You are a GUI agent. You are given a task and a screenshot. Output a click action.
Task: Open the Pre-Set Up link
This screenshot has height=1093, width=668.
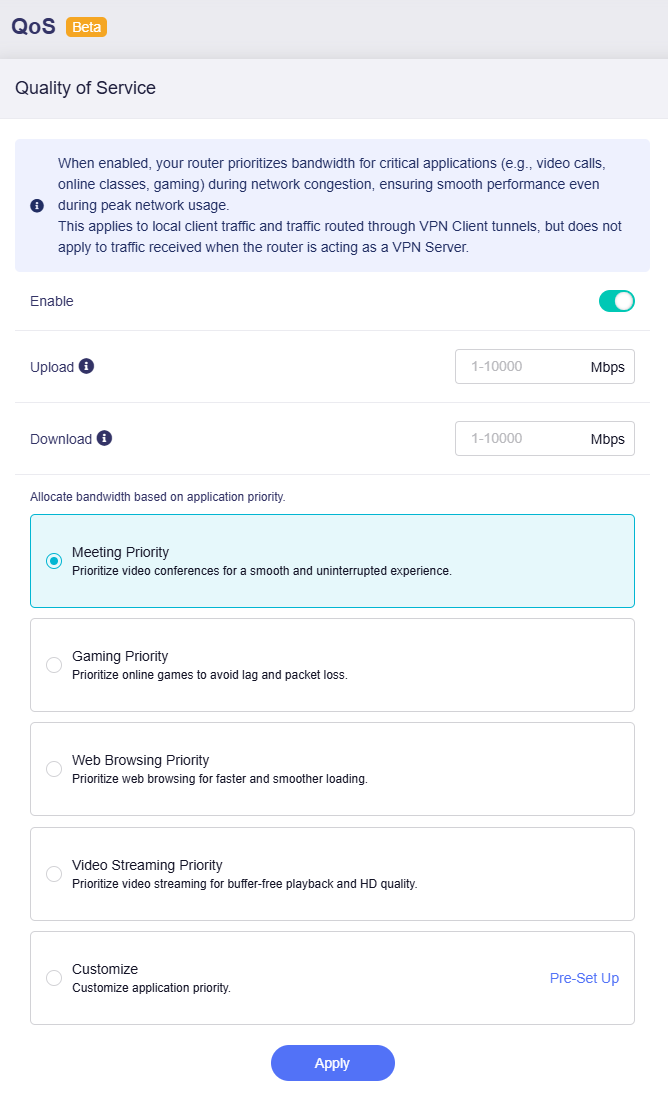coord(584,978)
